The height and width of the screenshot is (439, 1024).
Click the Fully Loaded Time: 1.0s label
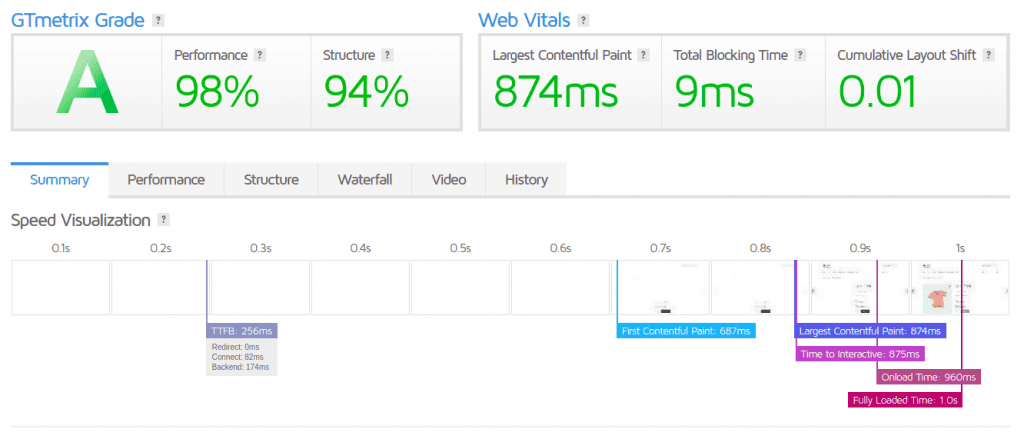pos(904,400)
